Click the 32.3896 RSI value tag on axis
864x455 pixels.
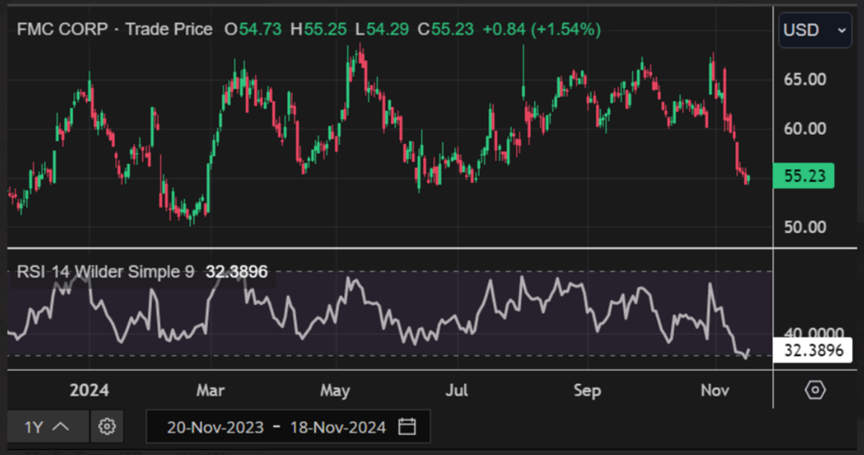click(x=812, y=350)
